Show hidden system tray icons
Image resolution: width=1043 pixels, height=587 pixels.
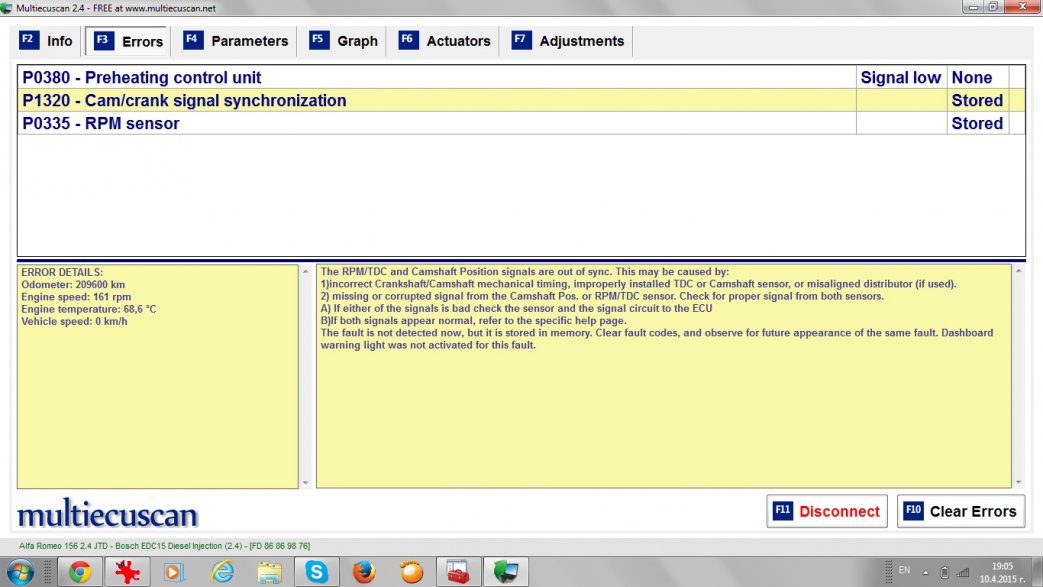(x=924, y=572)
